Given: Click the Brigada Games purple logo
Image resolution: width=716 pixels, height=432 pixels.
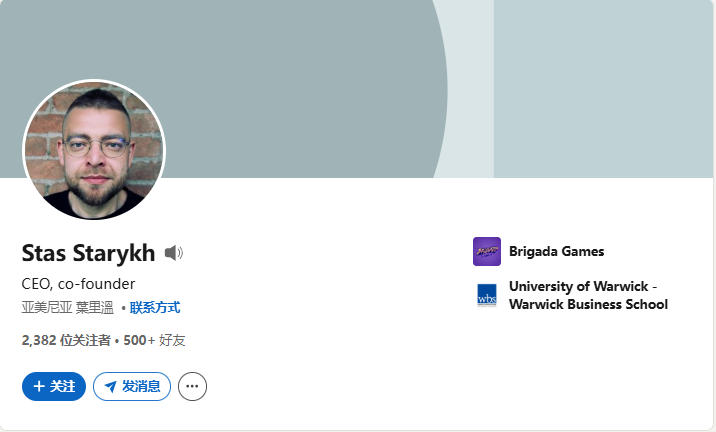Looking at the screenshot, I should (x=486, y=251).
